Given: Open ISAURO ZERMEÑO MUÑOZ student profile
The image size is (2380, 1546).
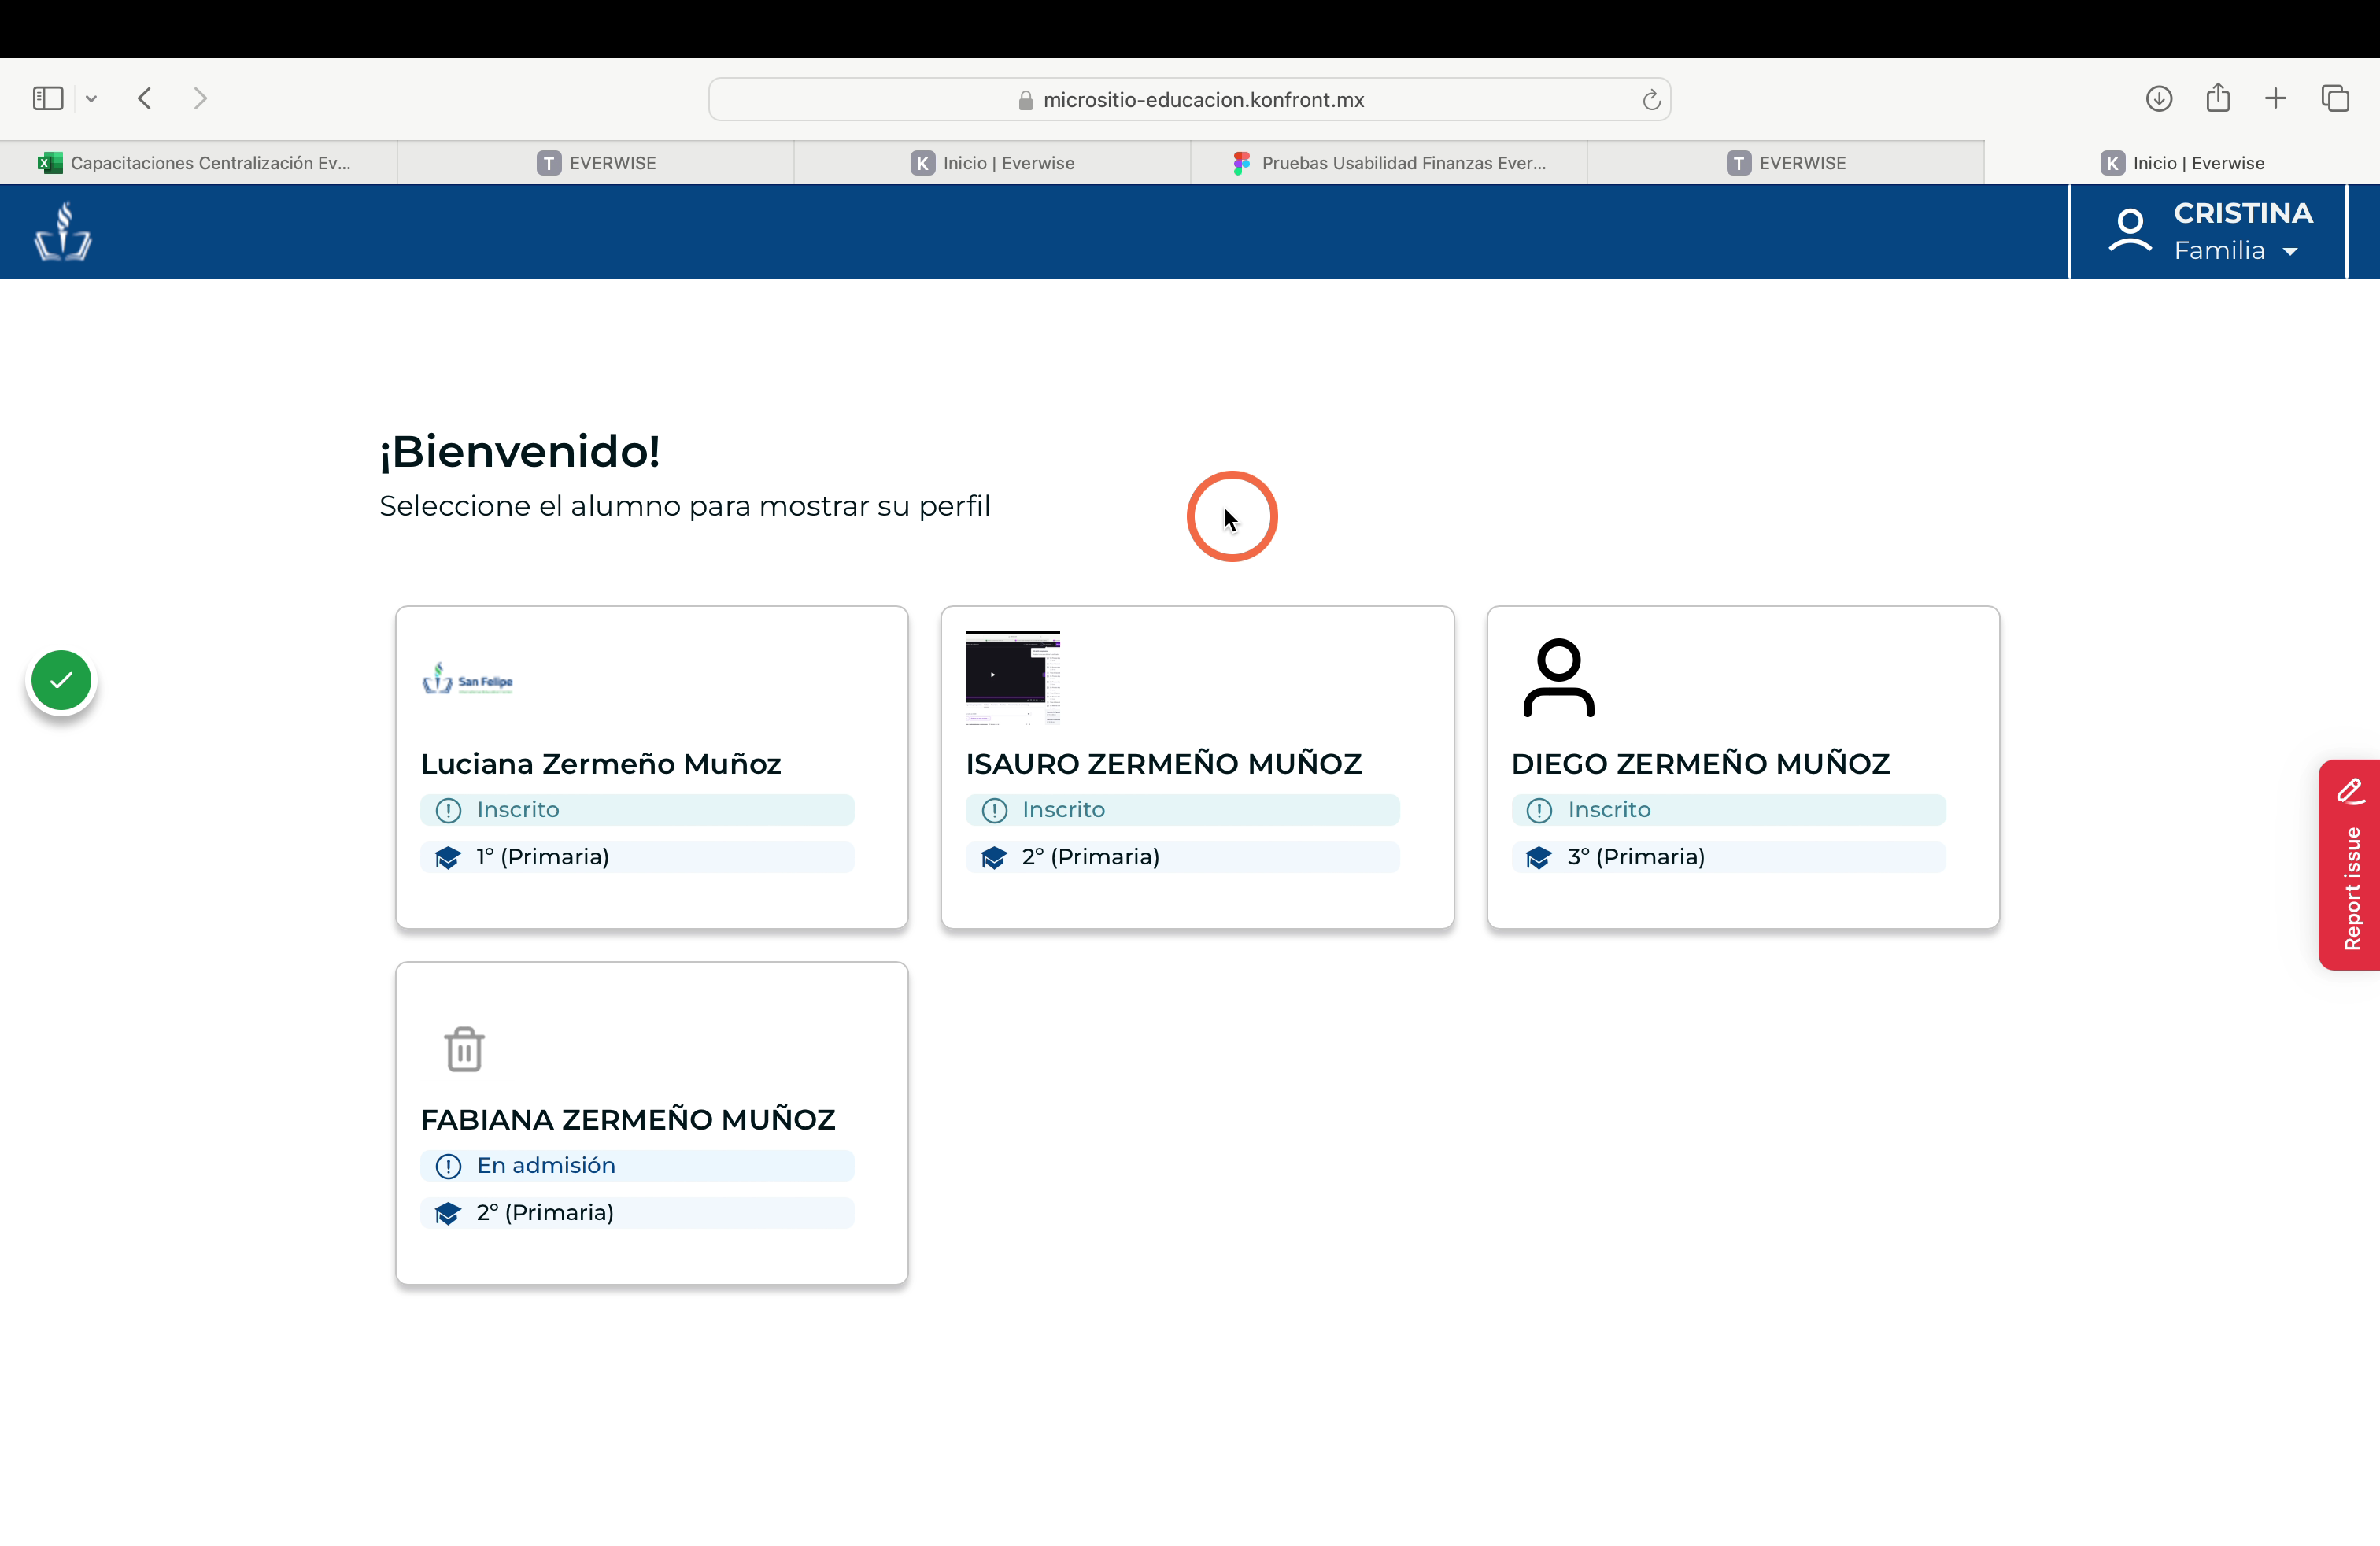Looking at the screenshot, I should (x=1197, y=767).
